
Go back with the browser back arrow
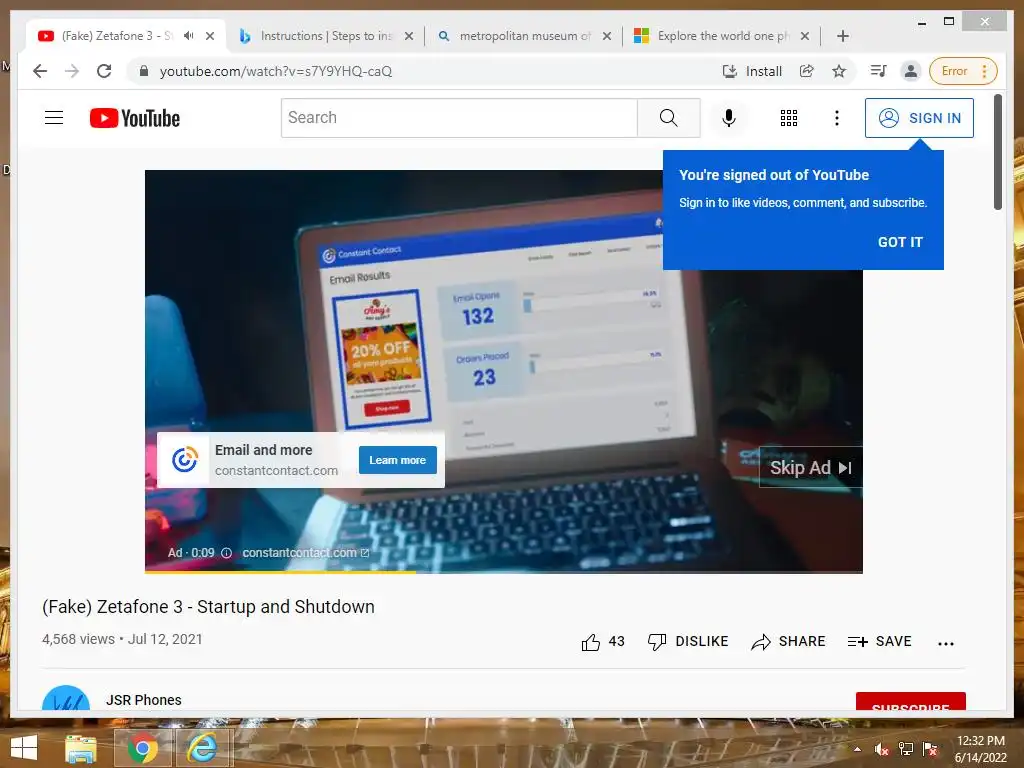coord(40,71)
